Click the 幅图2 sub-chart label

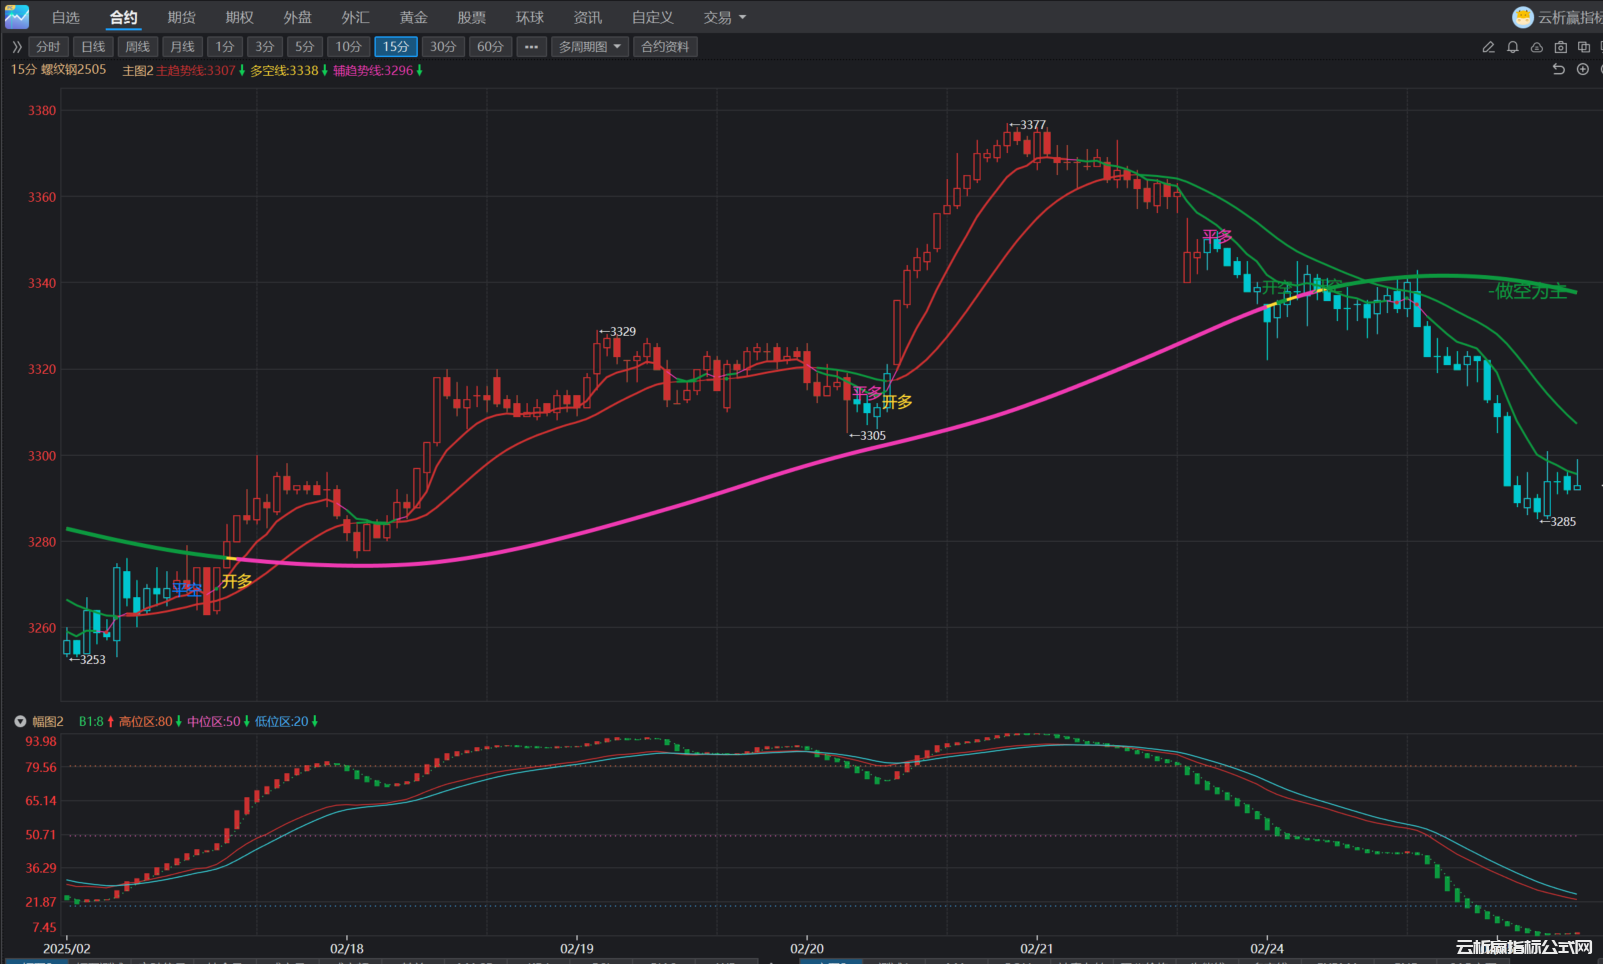(x=48, y=721)
